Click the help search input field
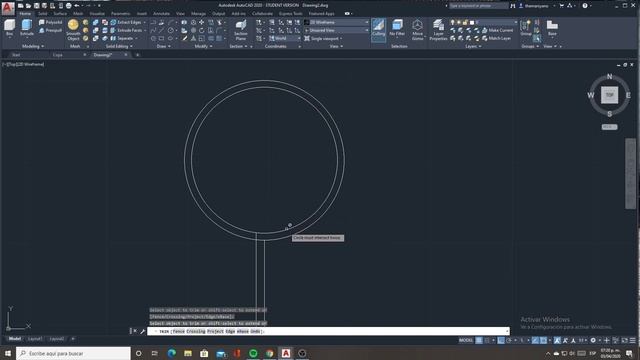This screenshot has width=640, height=360. (478, 6)
